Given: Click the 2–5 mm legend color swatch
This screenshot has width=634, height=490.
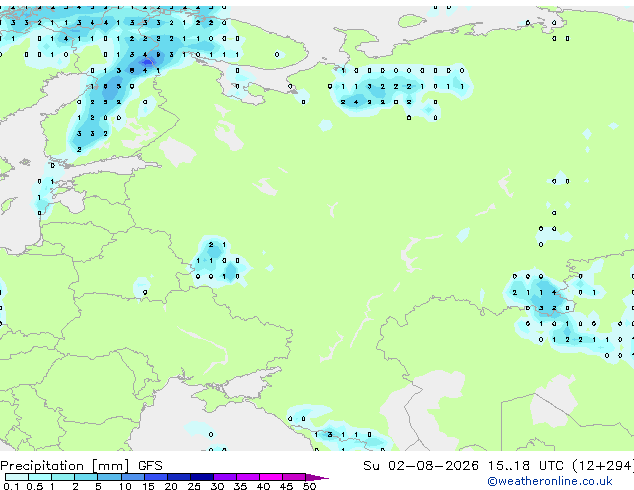Looking at the screenshot, I should point(86,477).
